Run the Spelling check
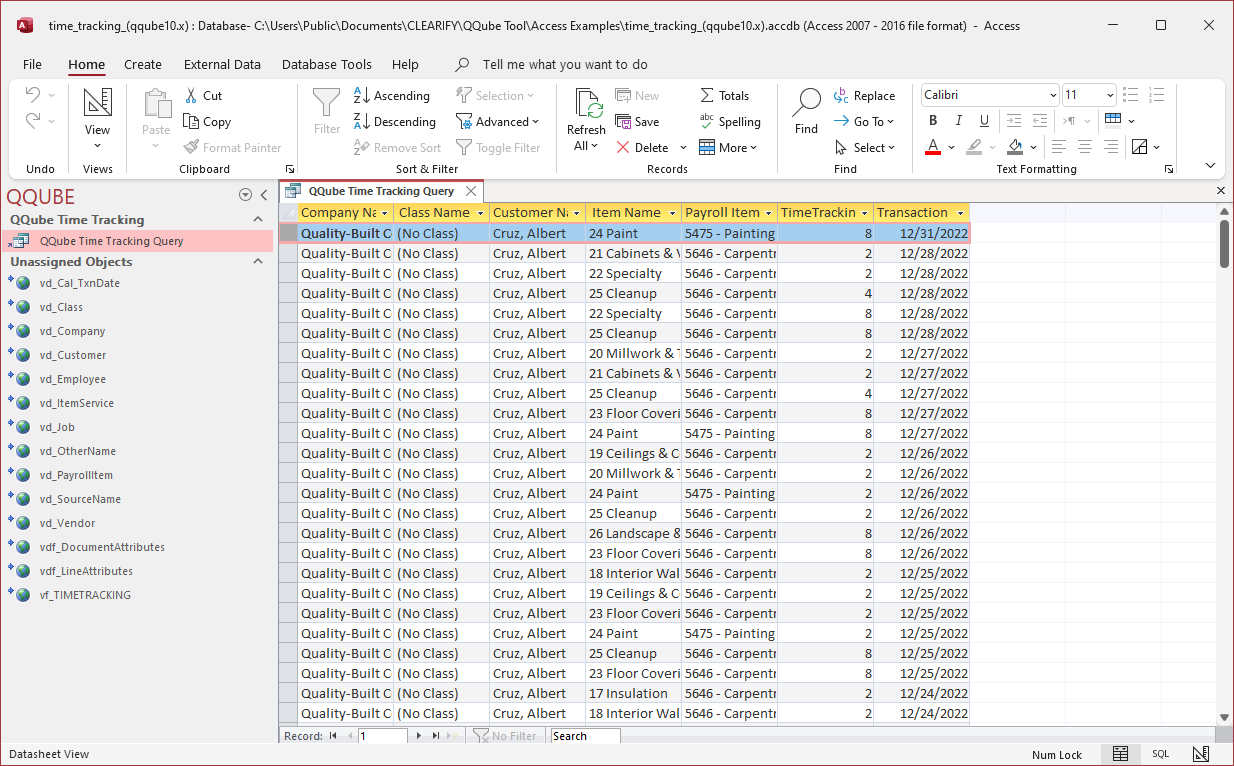The height and width of the screenshot is (766, 1234). click(x=730, y=122)
